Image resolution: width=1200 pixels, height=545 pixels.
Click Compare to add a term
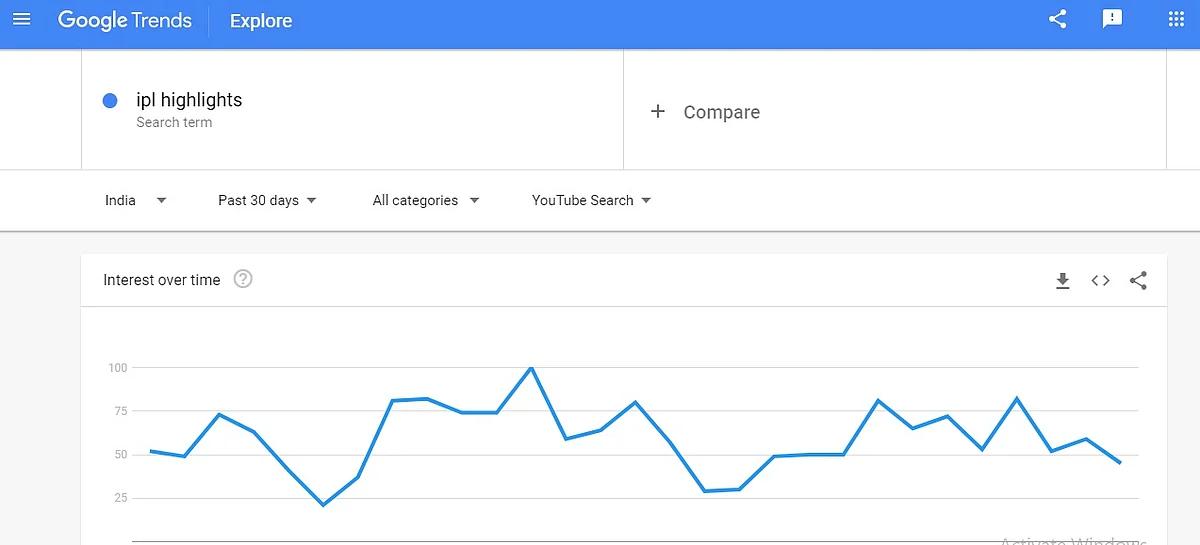point(722,112)
